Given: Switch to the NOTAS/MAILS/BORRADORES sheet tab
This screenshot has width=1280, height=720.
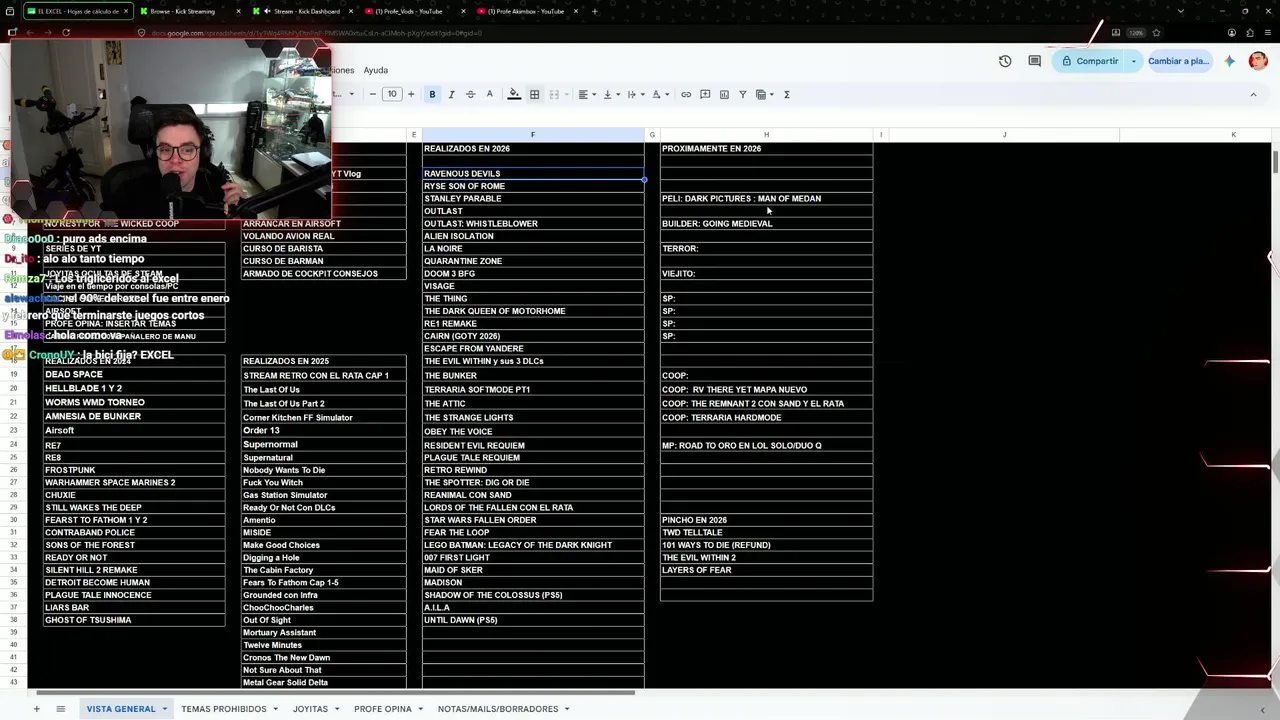Looking at the screenshot, I should 498,709.
